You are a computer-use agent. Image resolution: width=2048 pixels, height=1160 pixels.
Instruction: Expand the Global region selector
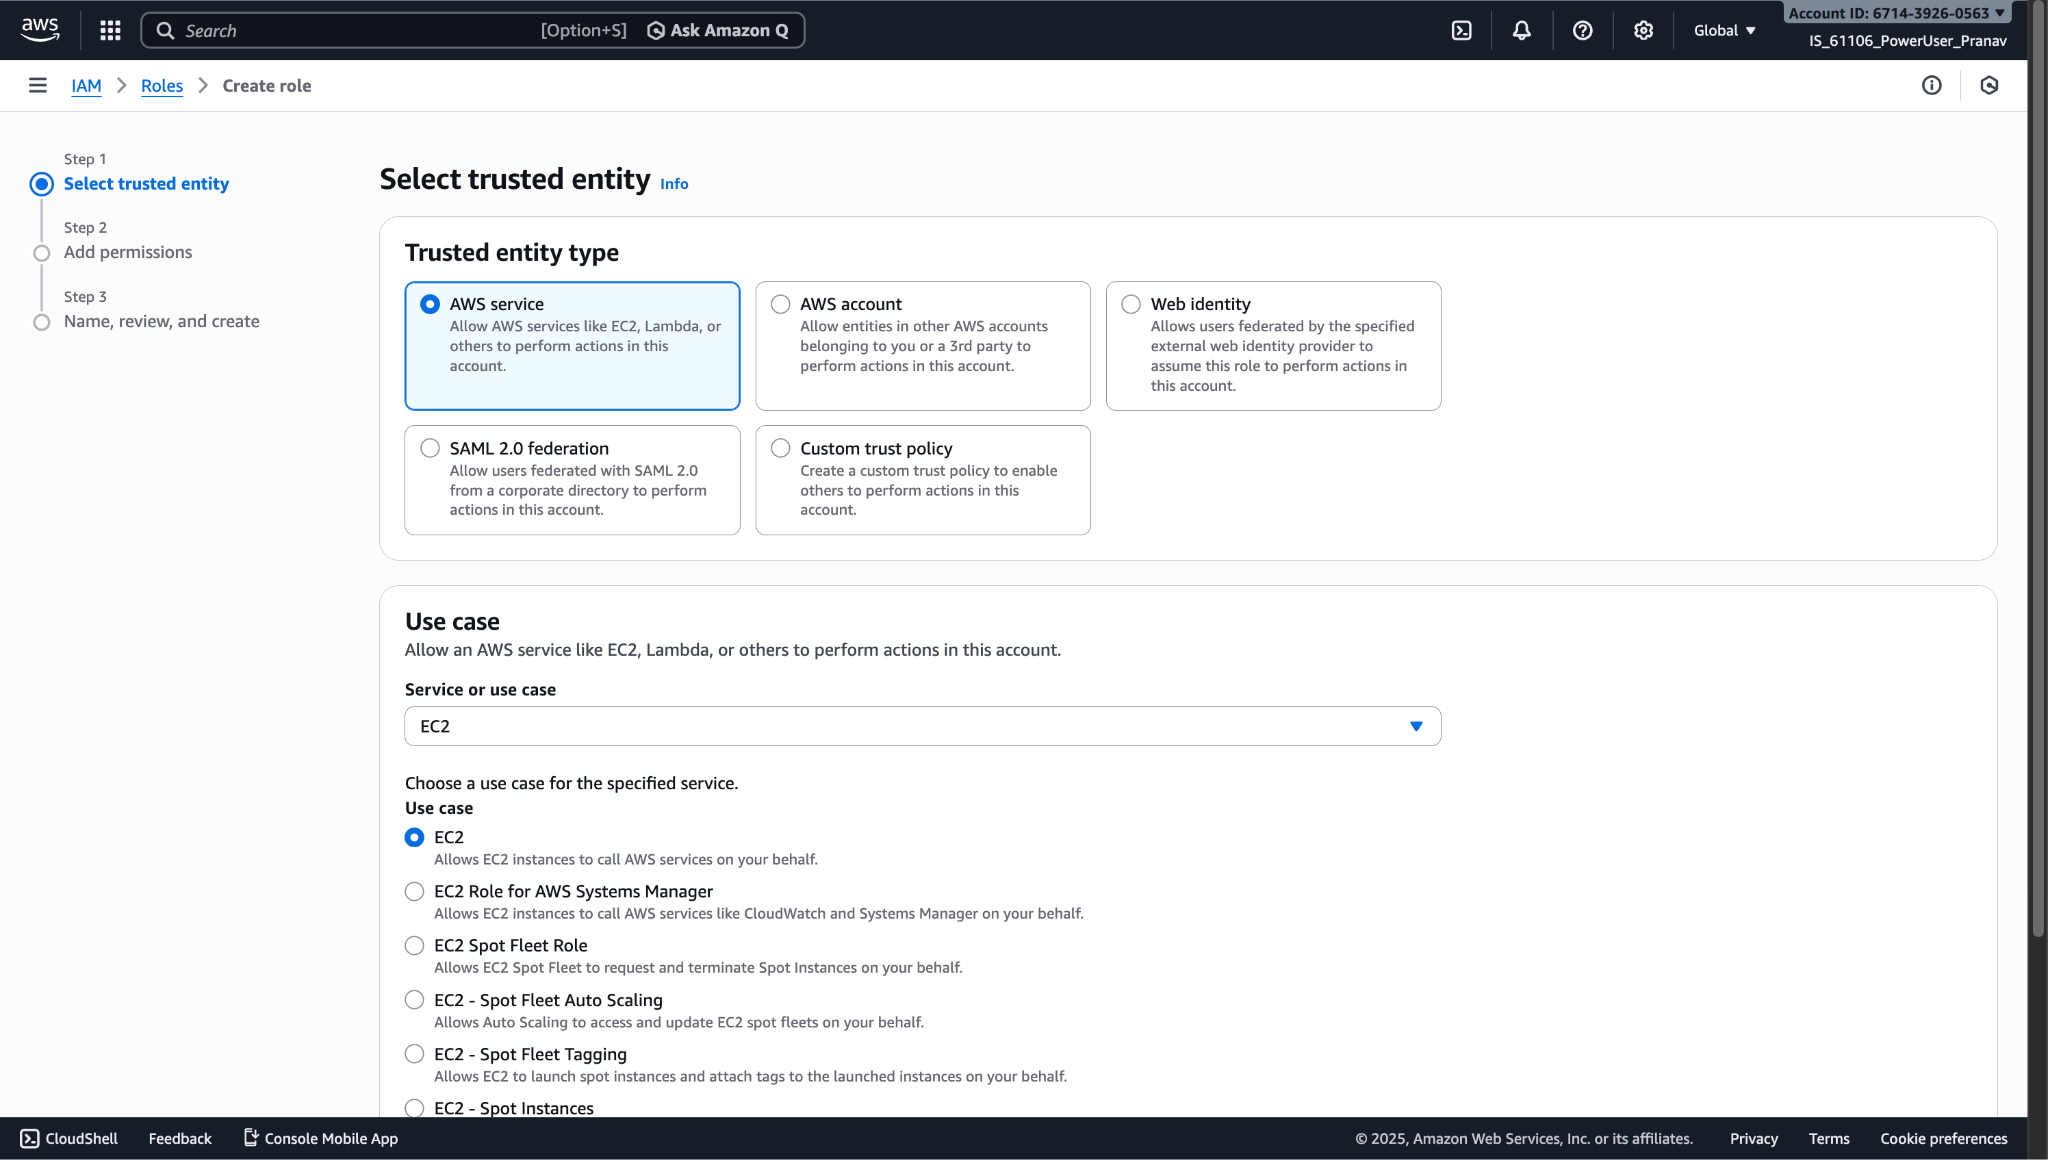click(x=1724, y=30)
